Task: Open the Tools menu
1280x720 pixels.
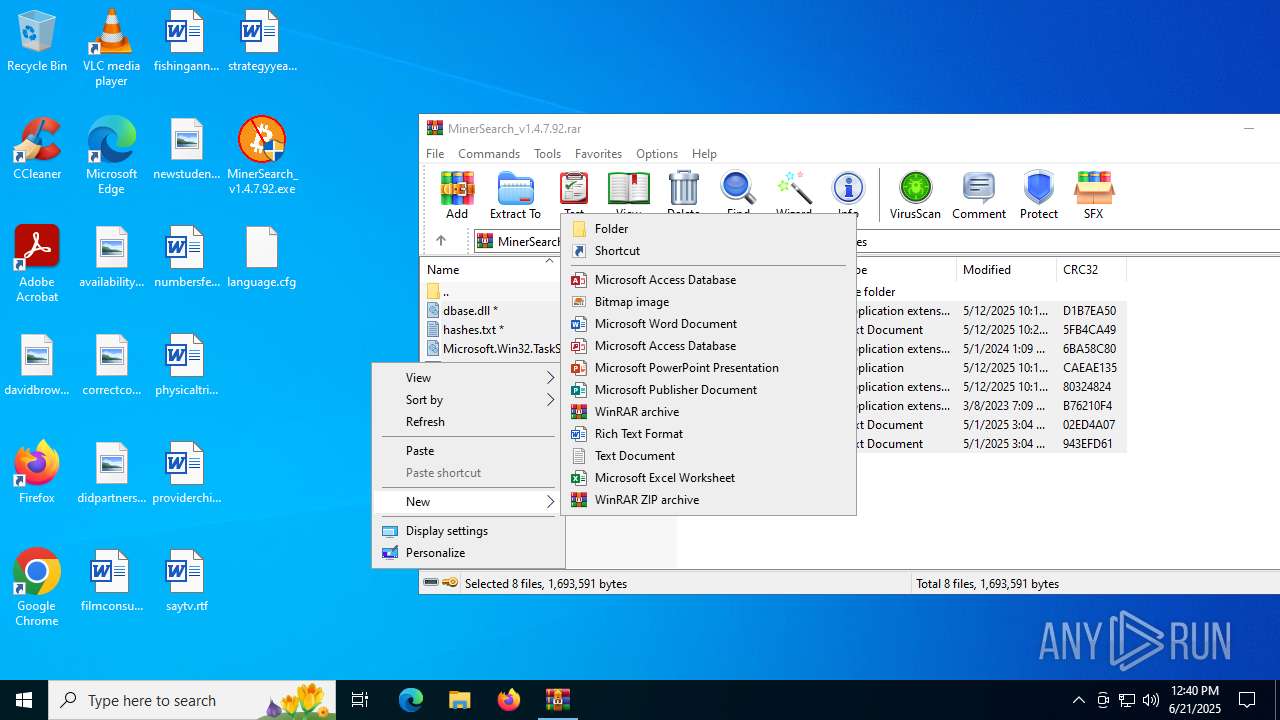Action: [x=547, y=154]
